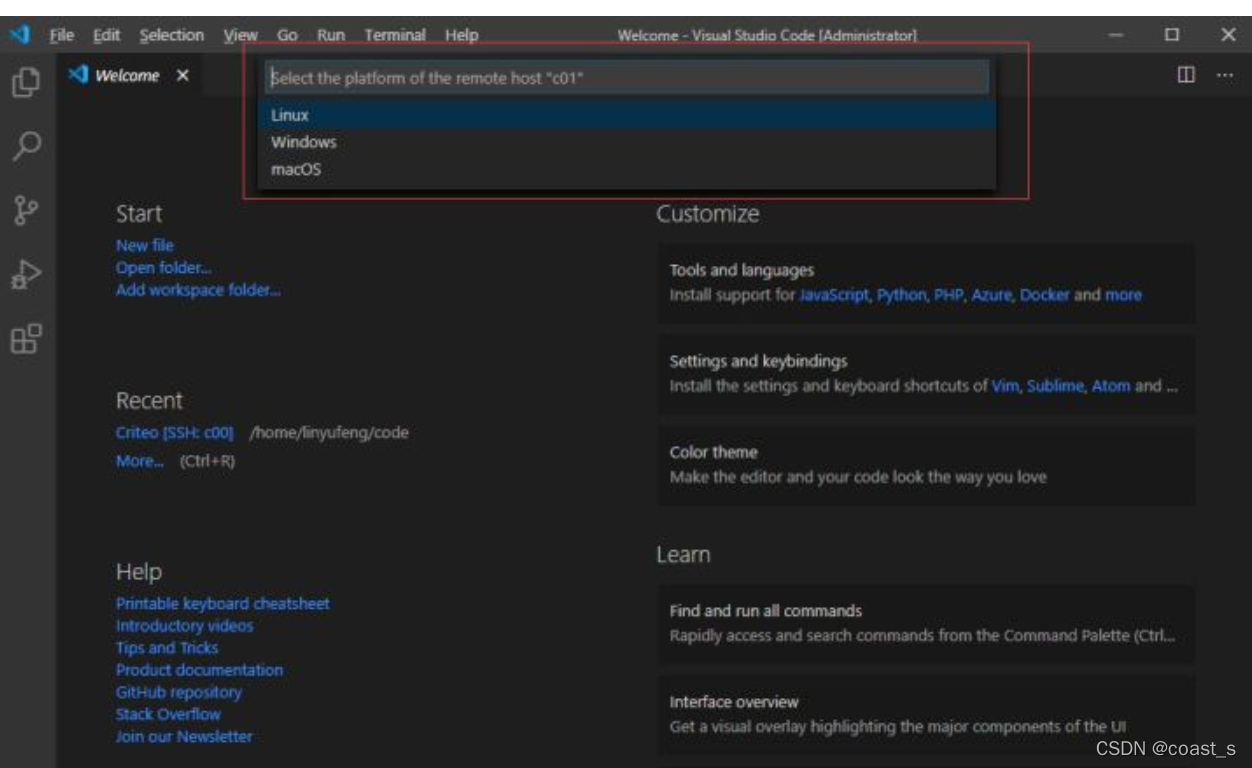
Task: Open the Terminal menu
Action: coord(395,35)
